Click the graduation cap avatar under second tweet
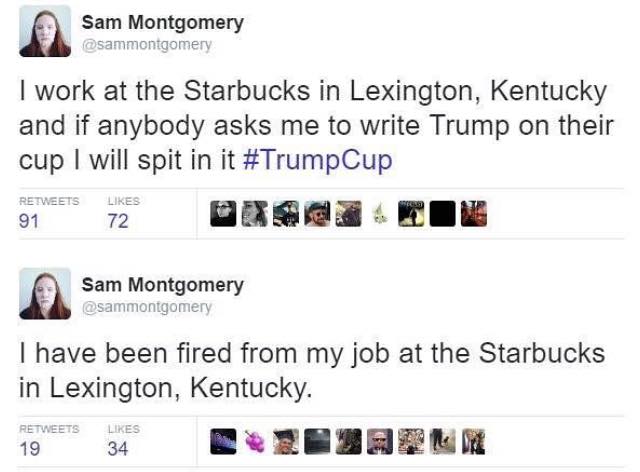640x472 pixels. click(x=286, y=441)
